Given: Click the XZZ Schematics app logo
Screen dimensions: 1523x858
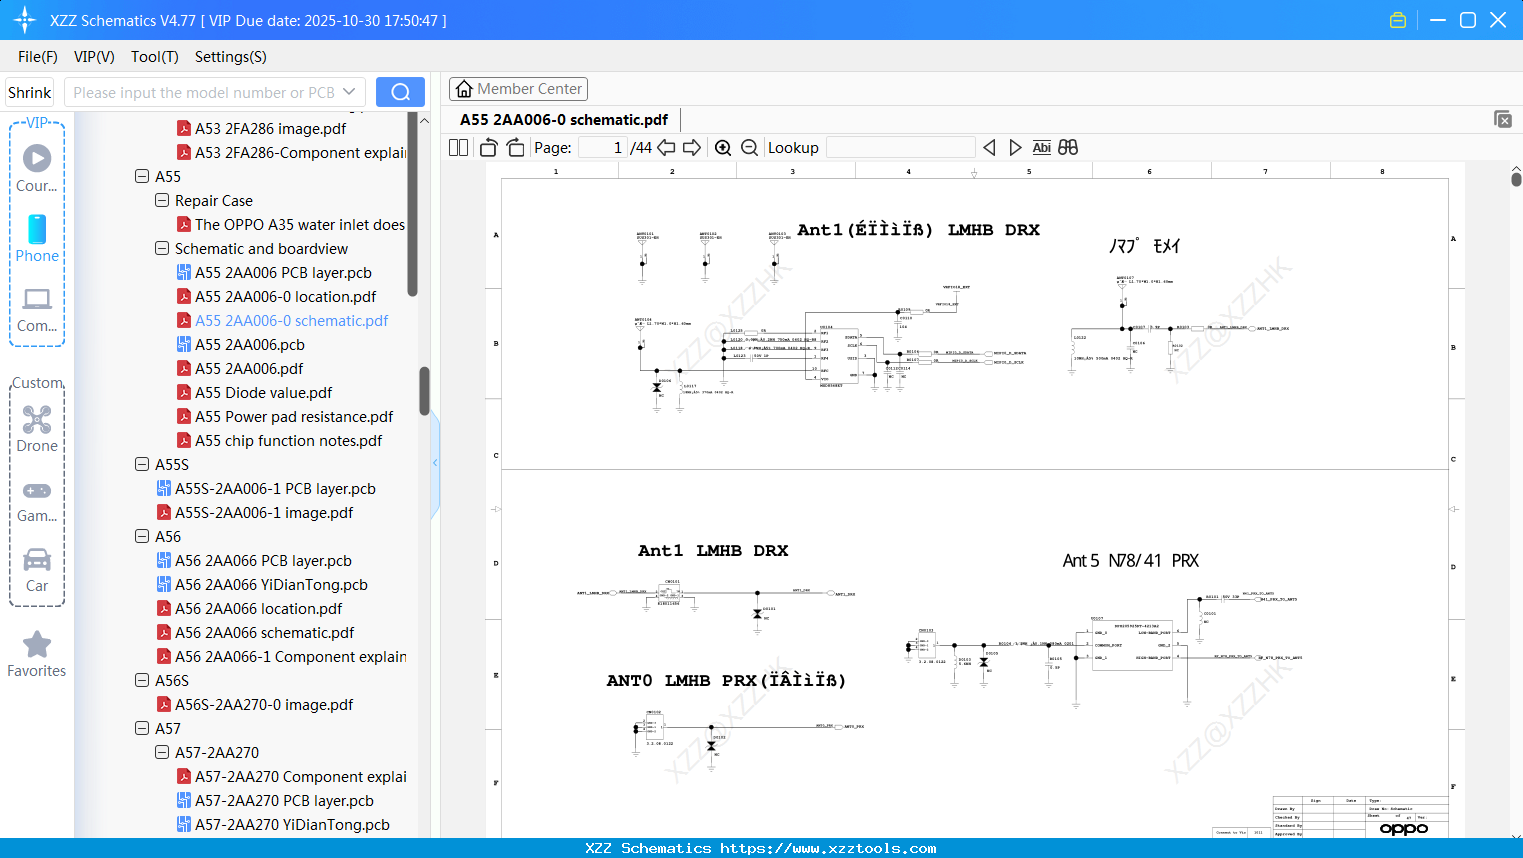Looking at the screenshot, I should click(x=25, y=20).
